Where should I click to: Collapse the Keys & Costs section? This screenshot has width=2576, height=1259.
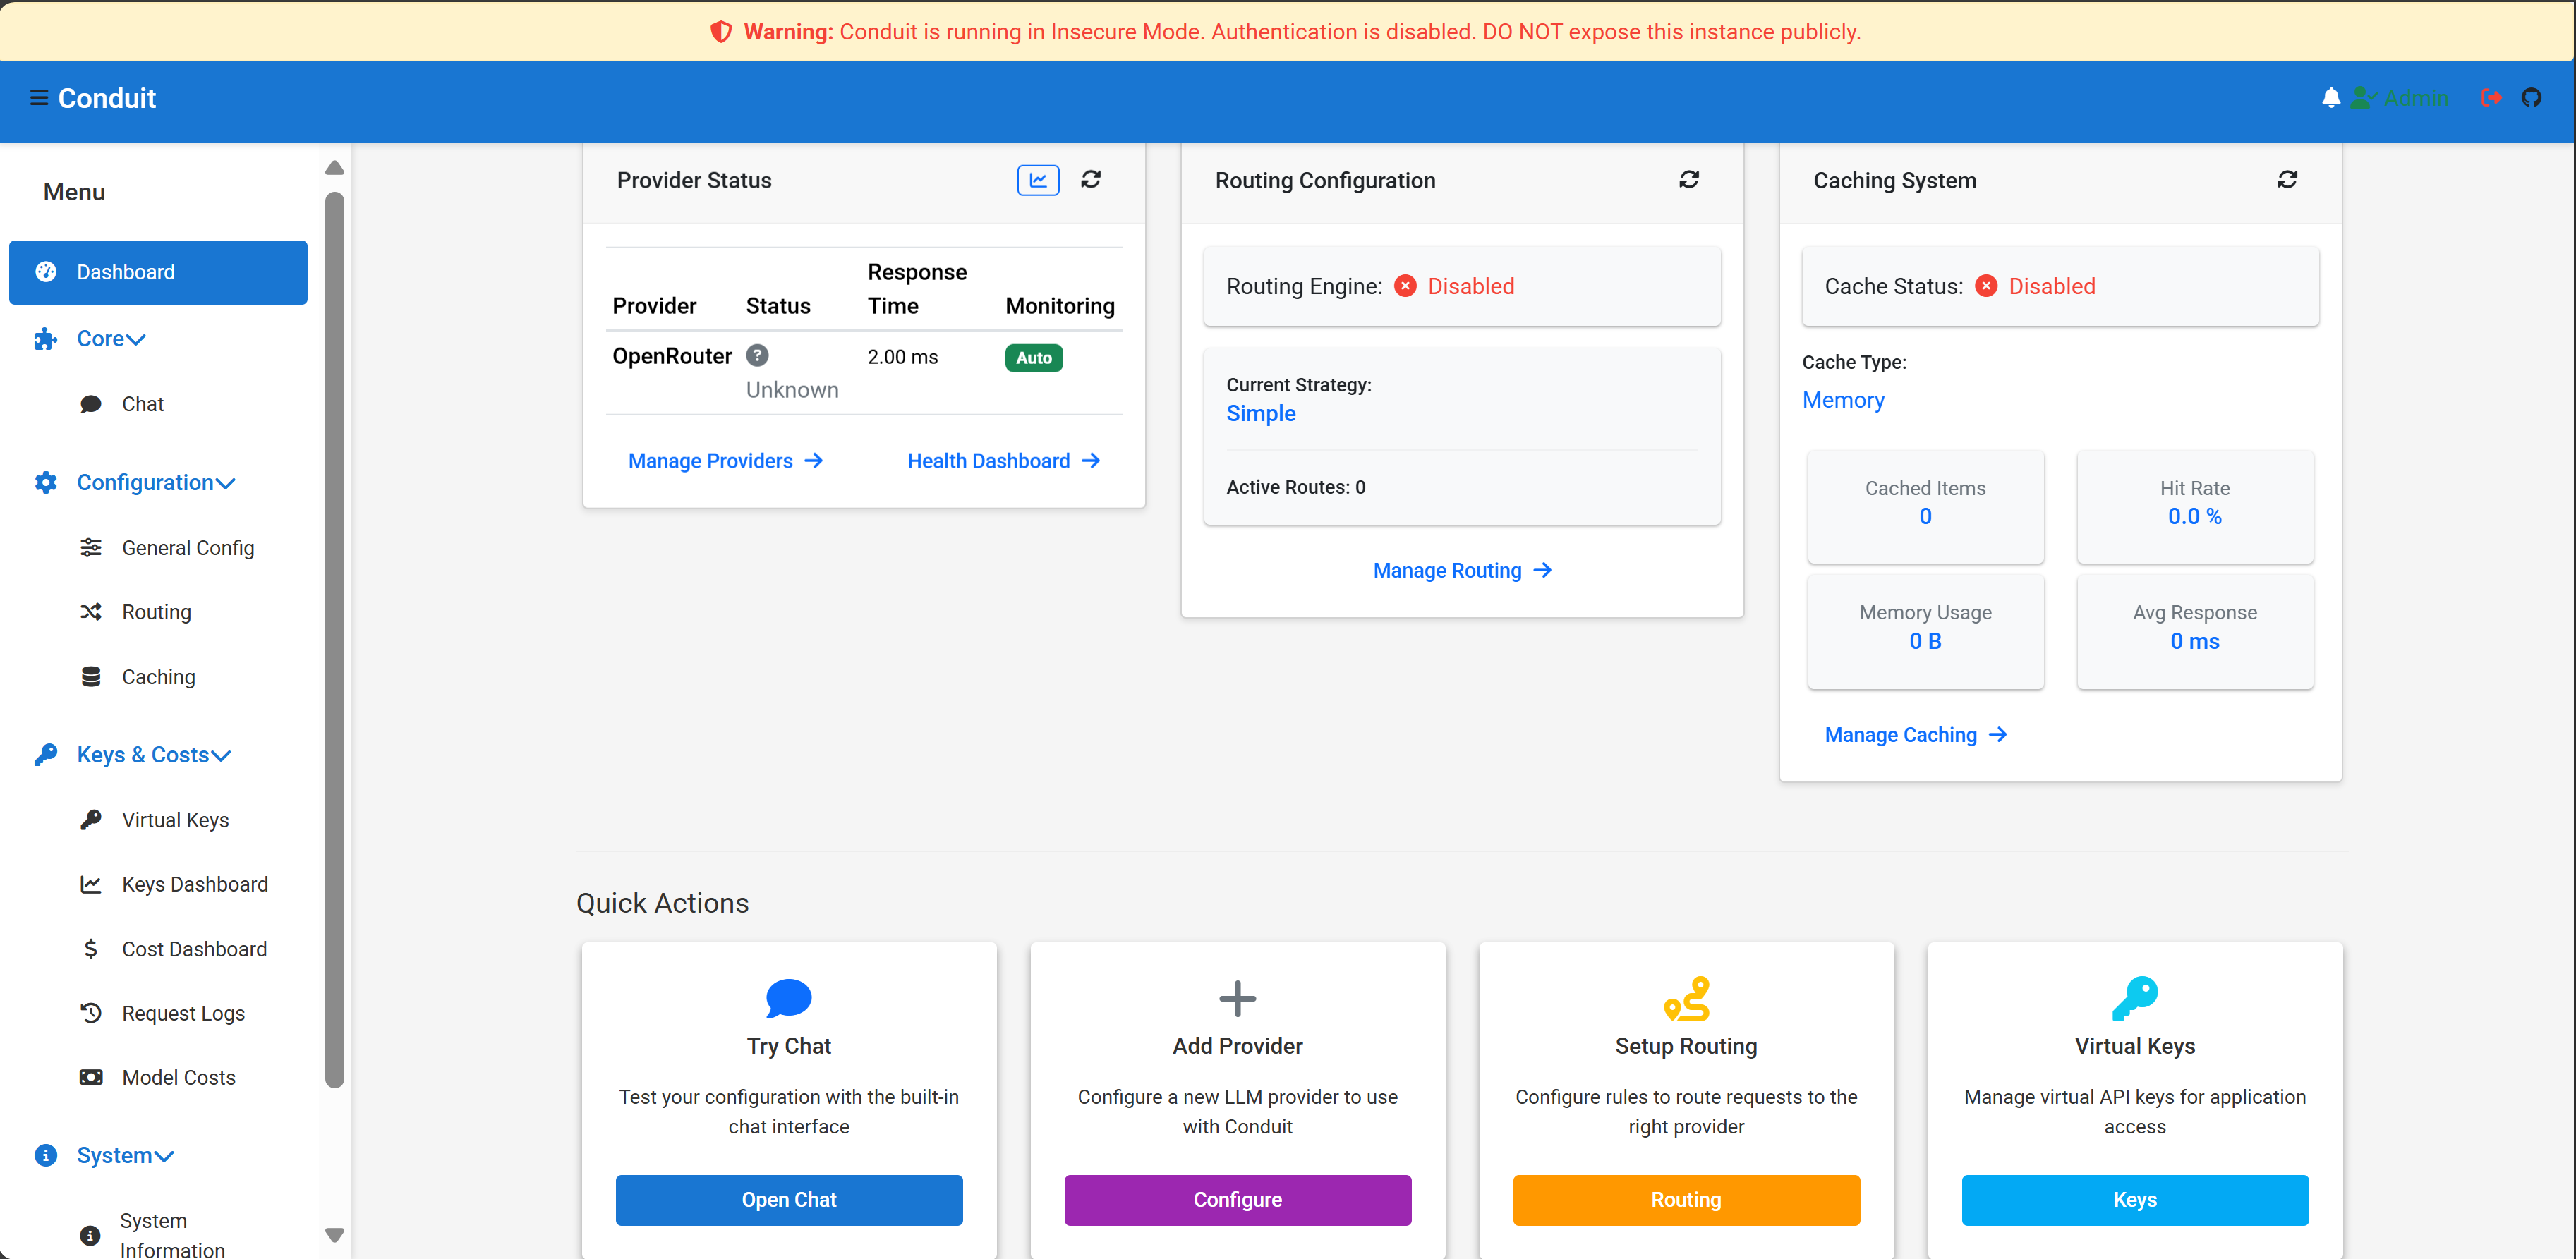(x=153, y=755)
